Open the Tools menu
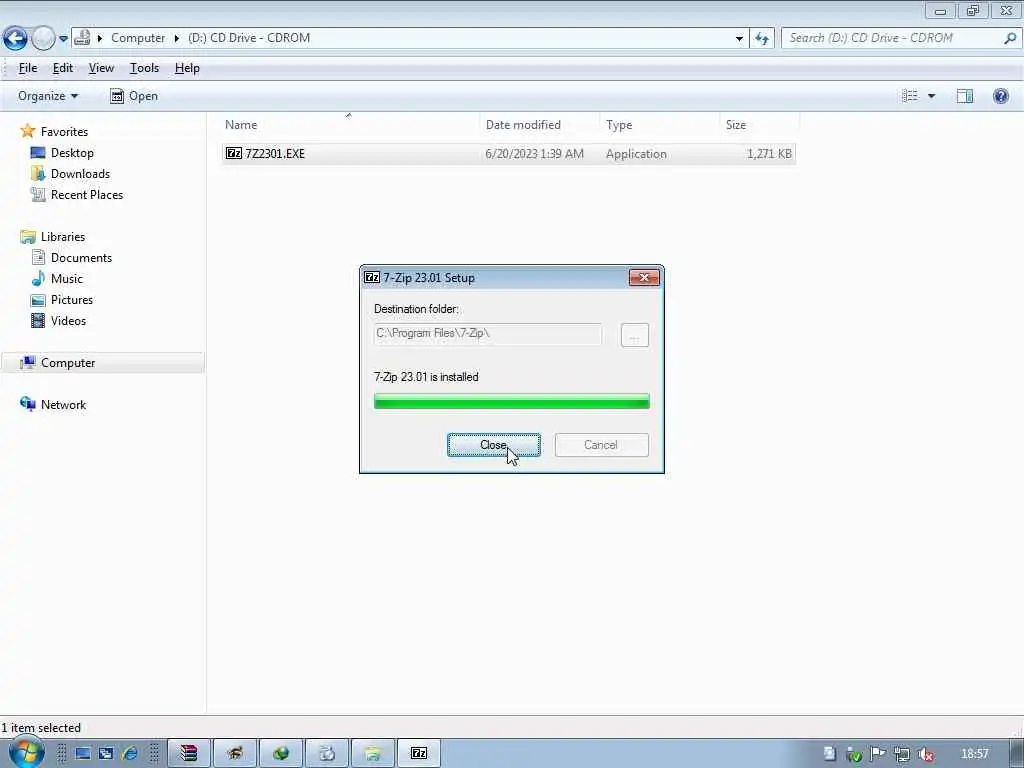Image resolution: width=1024 pixels, height=768 pixels. (144, 68)
